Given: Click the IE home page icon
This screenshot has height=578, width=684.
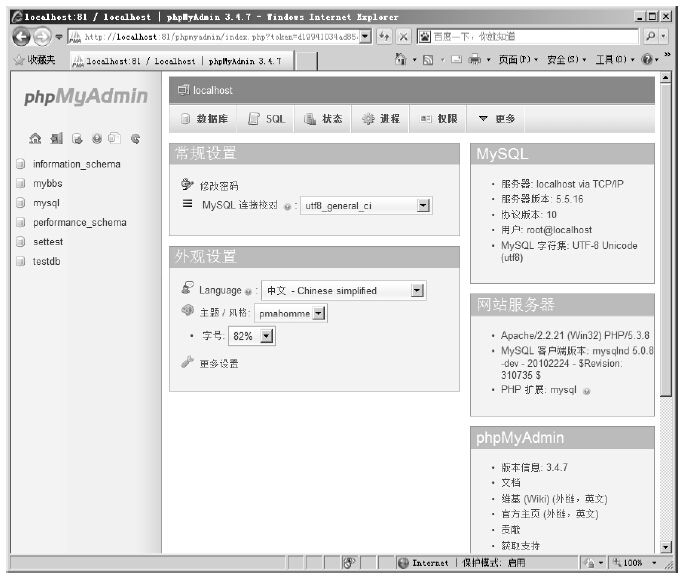Looking at the screenshot, I should click(400, 59).
